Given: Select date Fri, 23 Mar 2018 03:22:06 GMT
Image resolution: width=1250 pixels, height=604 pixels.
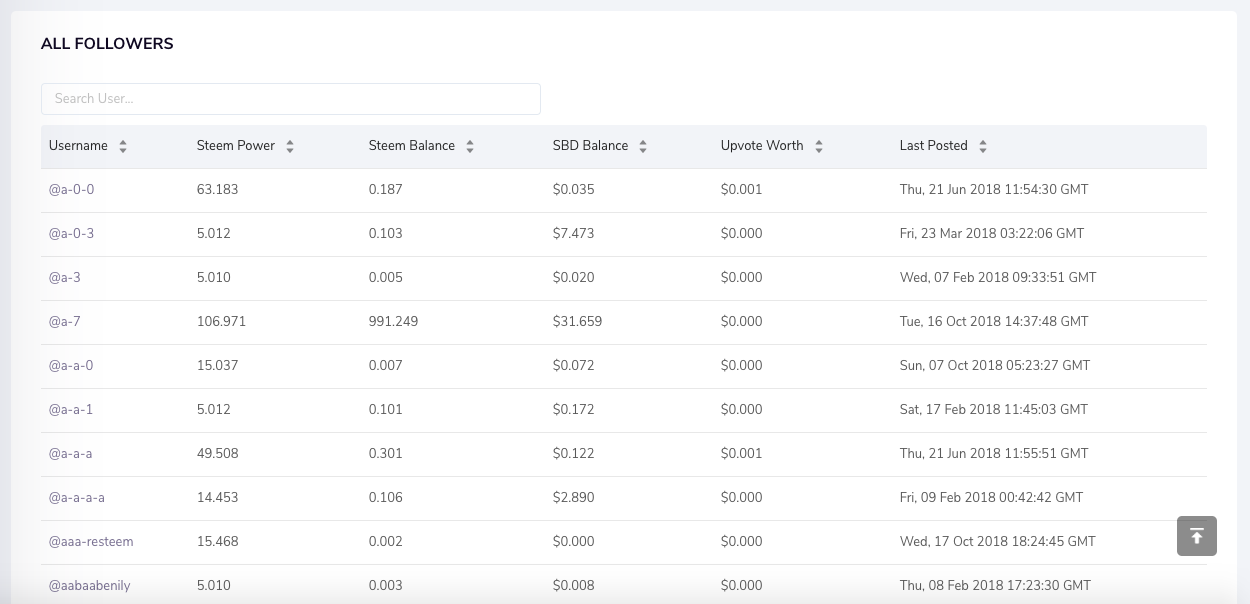Looking at the screenshot, I should coord(992,234).
